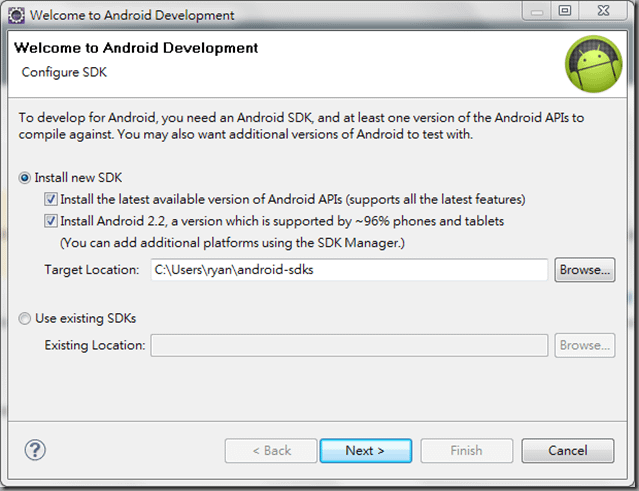Toggle the Install Android 2.2 checkbox

[x=51, y=221]
